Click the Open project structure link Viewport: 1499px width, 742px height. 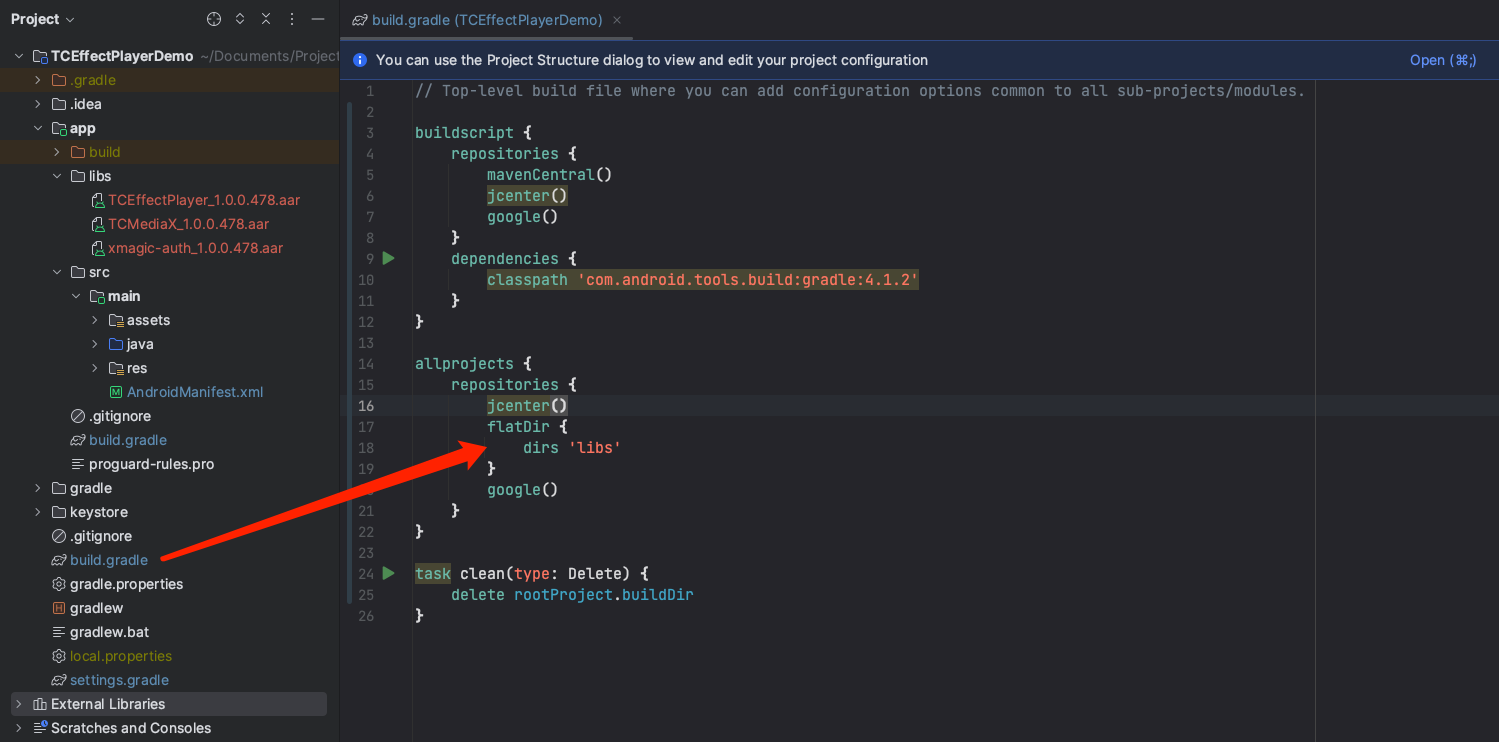(1442, 60)
